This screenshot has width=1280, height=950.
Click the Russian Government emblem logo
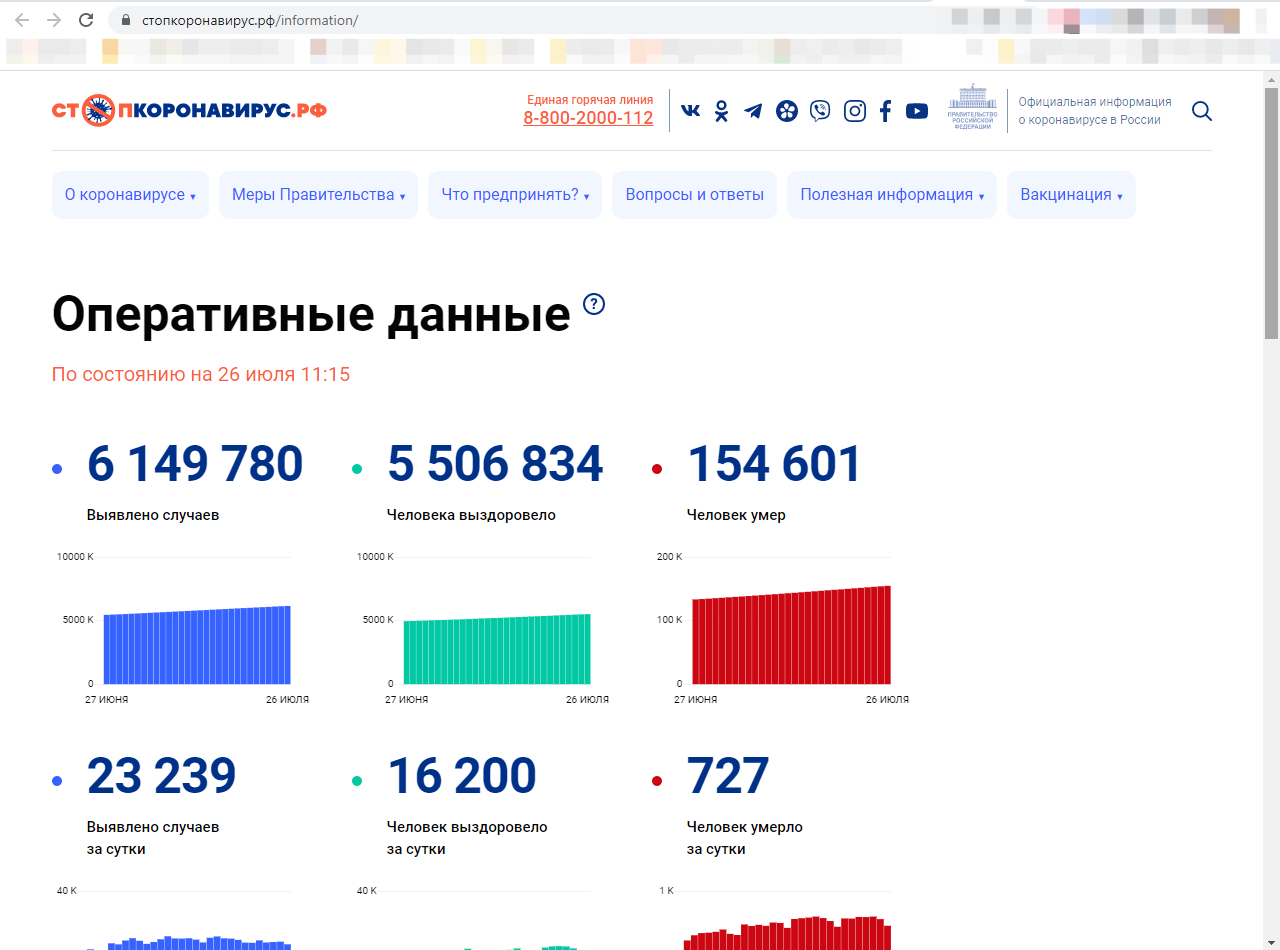point(972,107)
